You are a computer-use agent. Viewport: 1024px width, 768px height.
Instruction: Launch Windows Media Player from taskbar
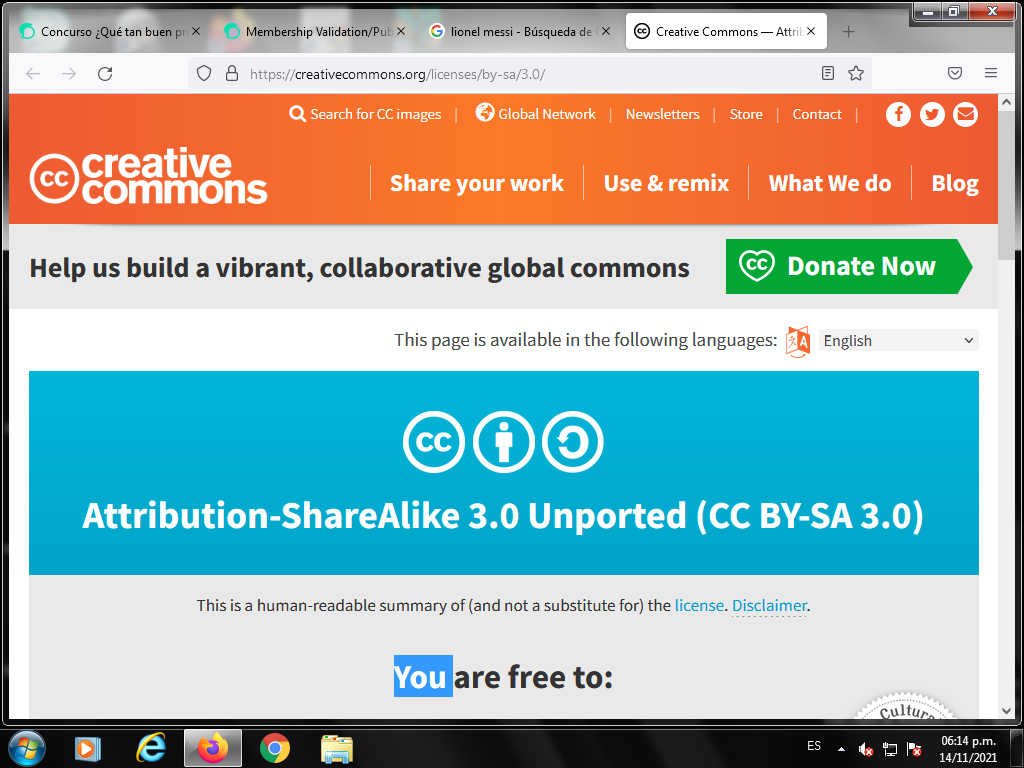click(88, 748)
